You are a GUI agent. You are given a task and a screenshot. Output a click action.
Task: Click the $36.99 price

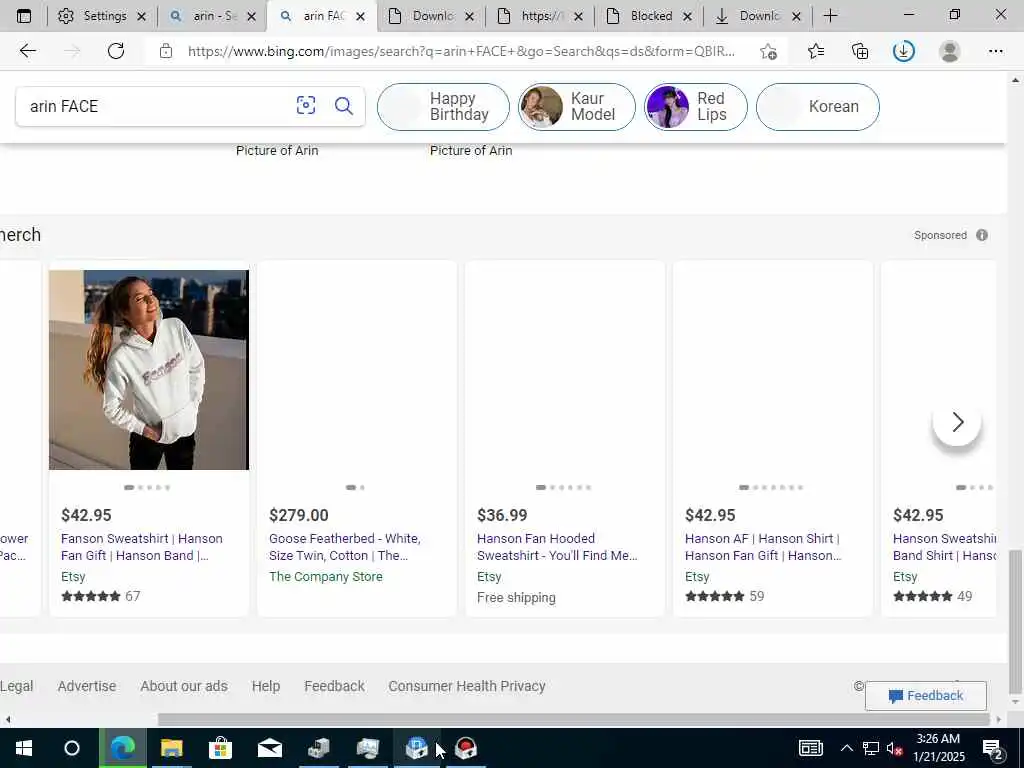(x=502, y=515)
